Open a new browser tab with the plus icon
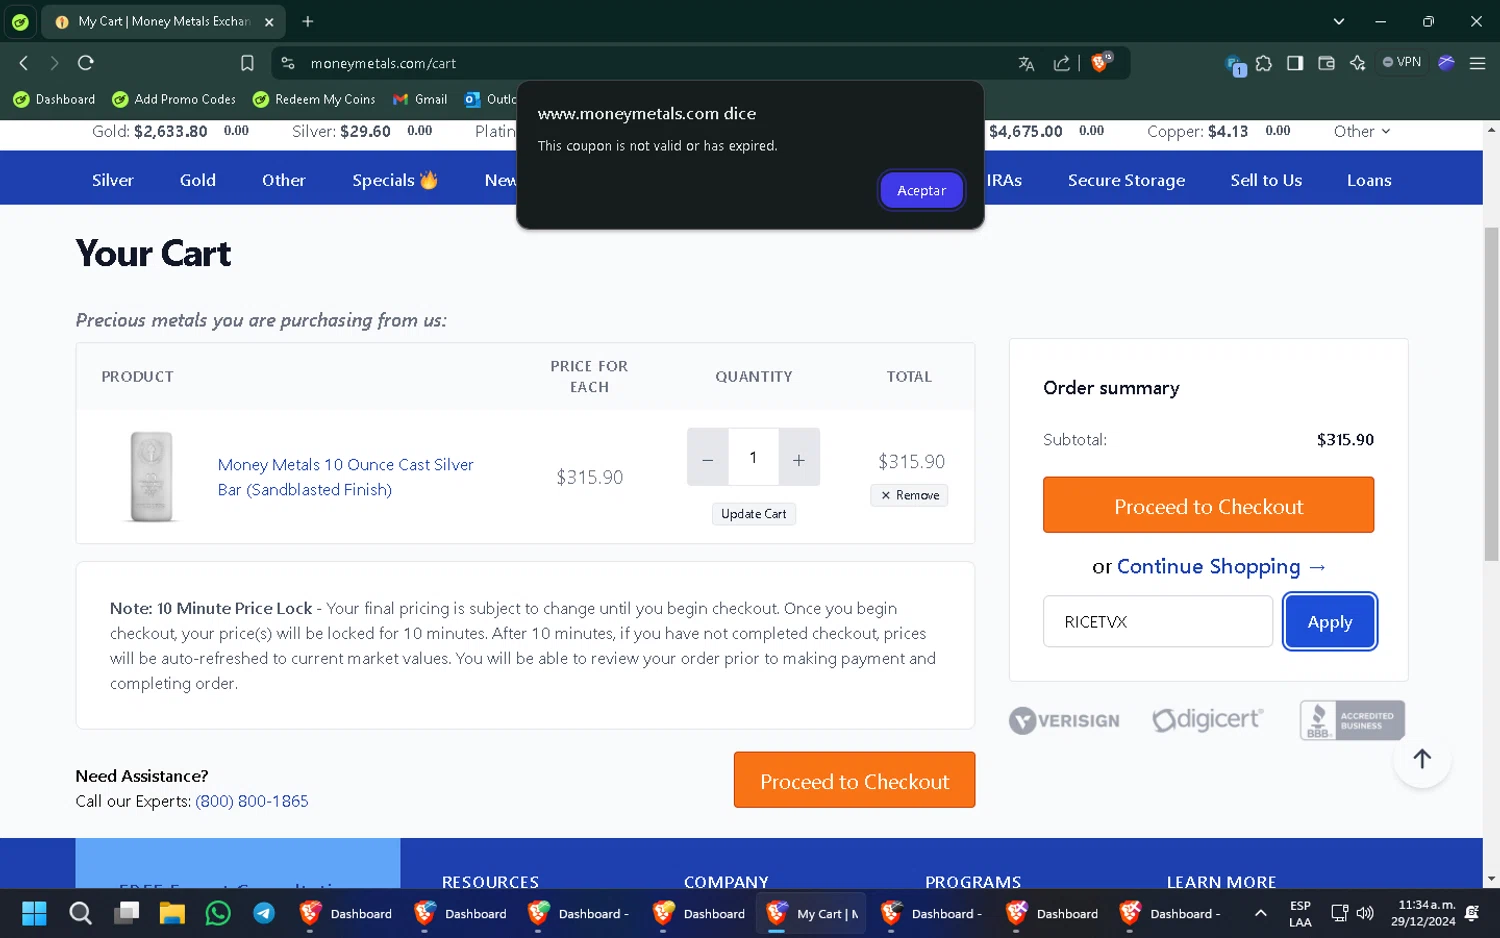1500x938 pixels. click(x=308, y=21)
